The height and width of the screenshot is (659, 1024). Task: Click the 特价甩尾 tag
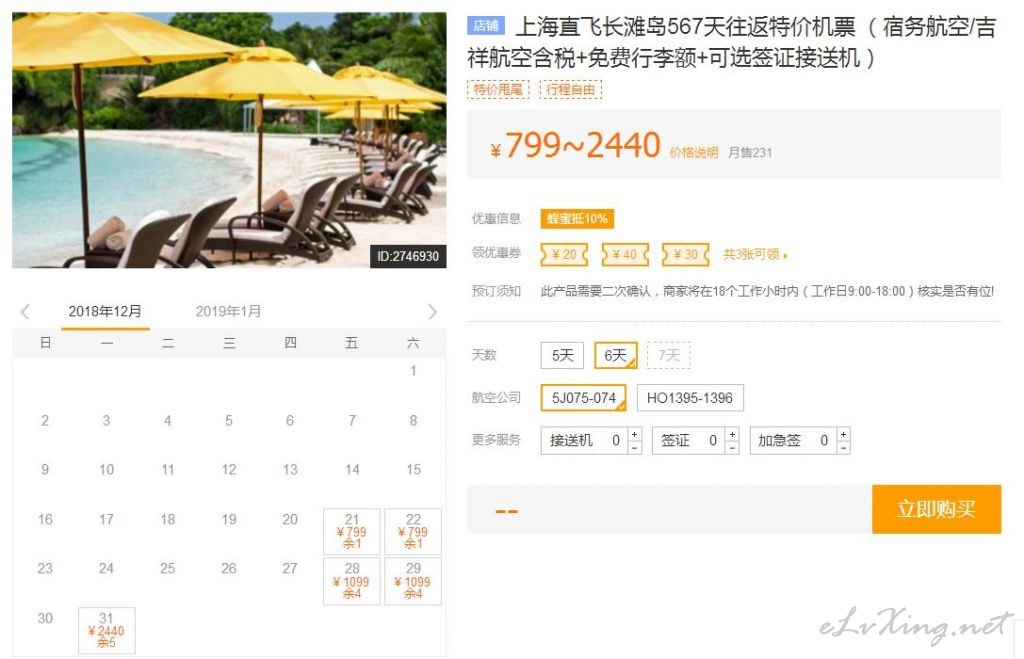pyautogui.click(x=498, y=89)
